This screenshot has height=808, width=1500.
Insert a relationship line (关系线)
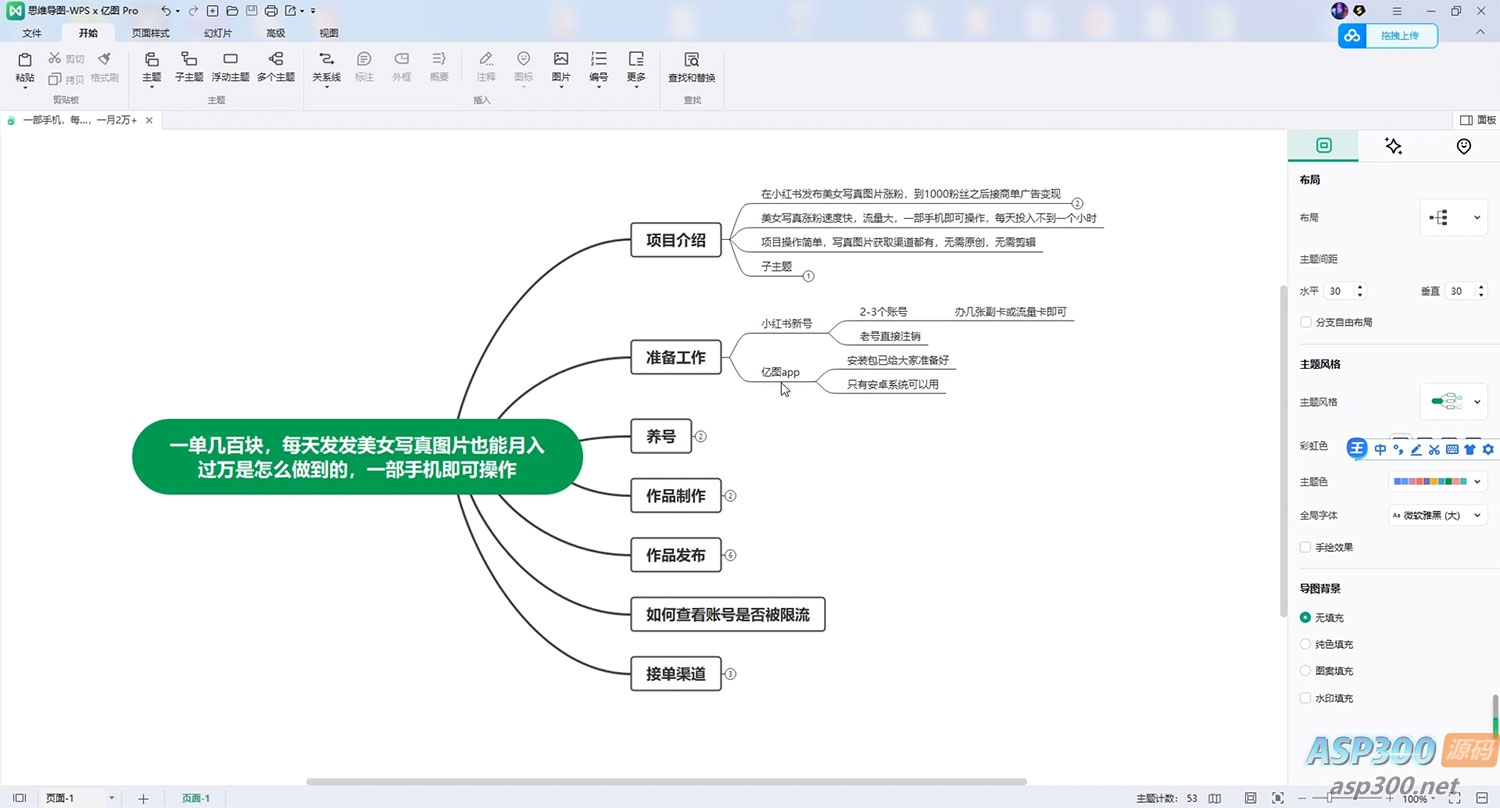click(326, 66)
